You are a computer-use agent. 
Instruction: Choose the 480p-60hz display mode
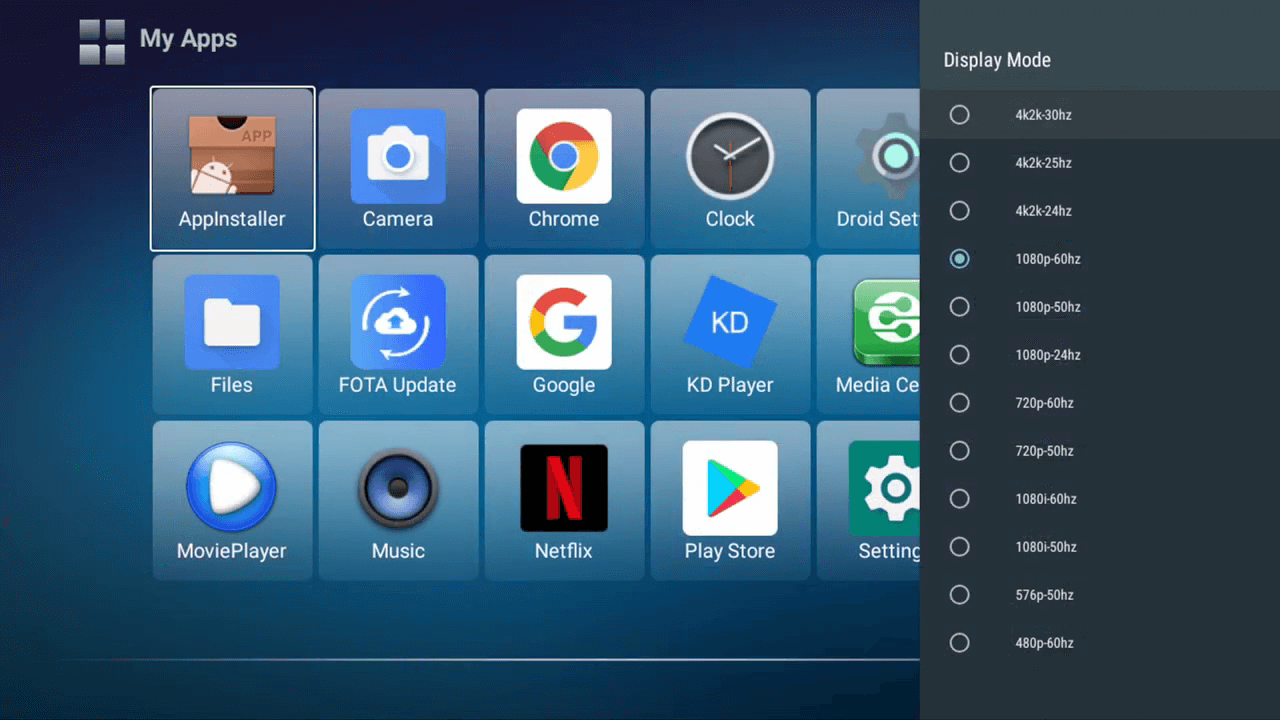click(1100, 643)
